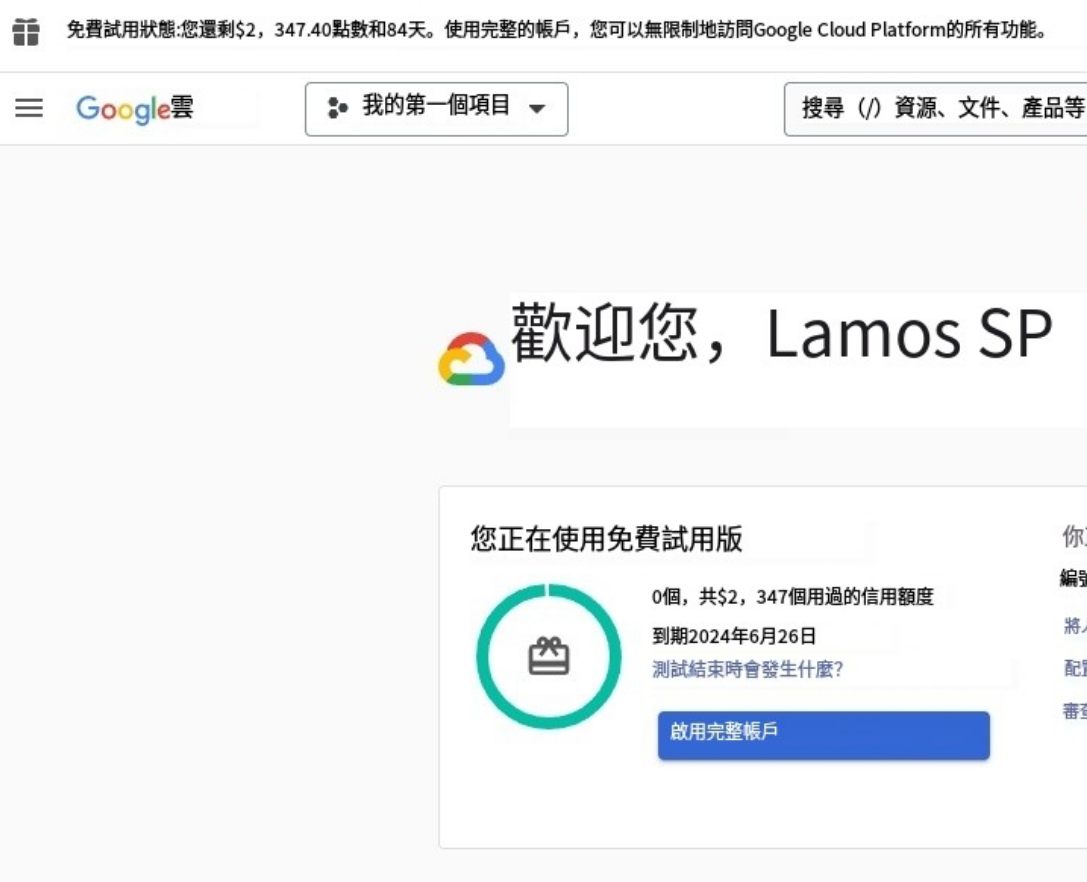Click the project selector dropdown arrow
This screenshot has height=882, width=1087.
tap(537, 109)
